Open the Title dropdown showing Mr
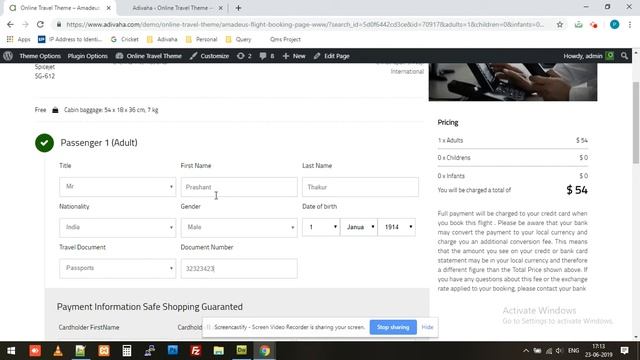640x360 pixels. pos(118,187)
